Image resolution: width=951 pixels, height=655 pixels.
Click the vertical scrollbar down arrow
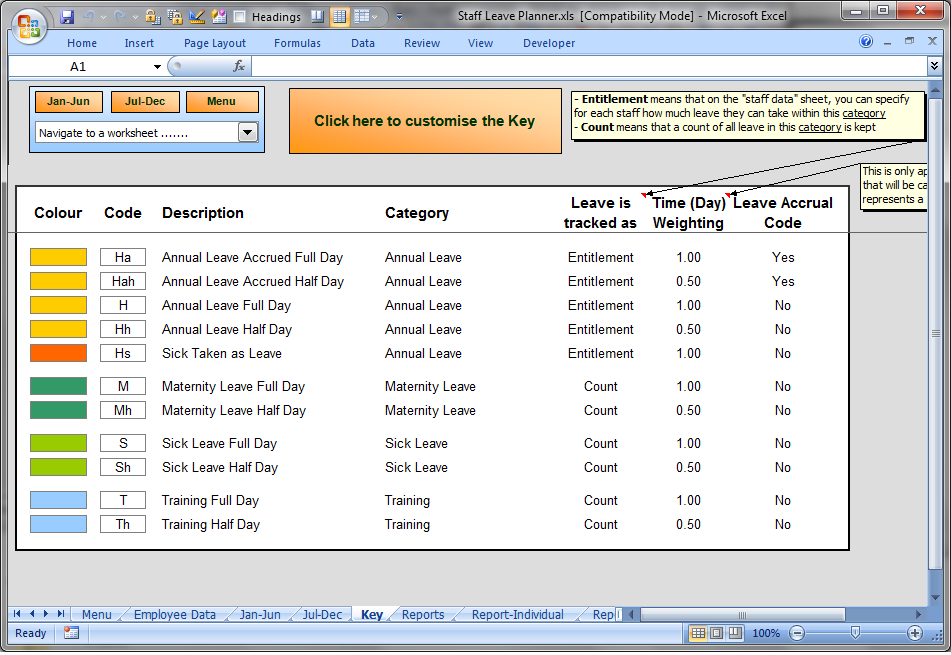[x=936, y=598]
